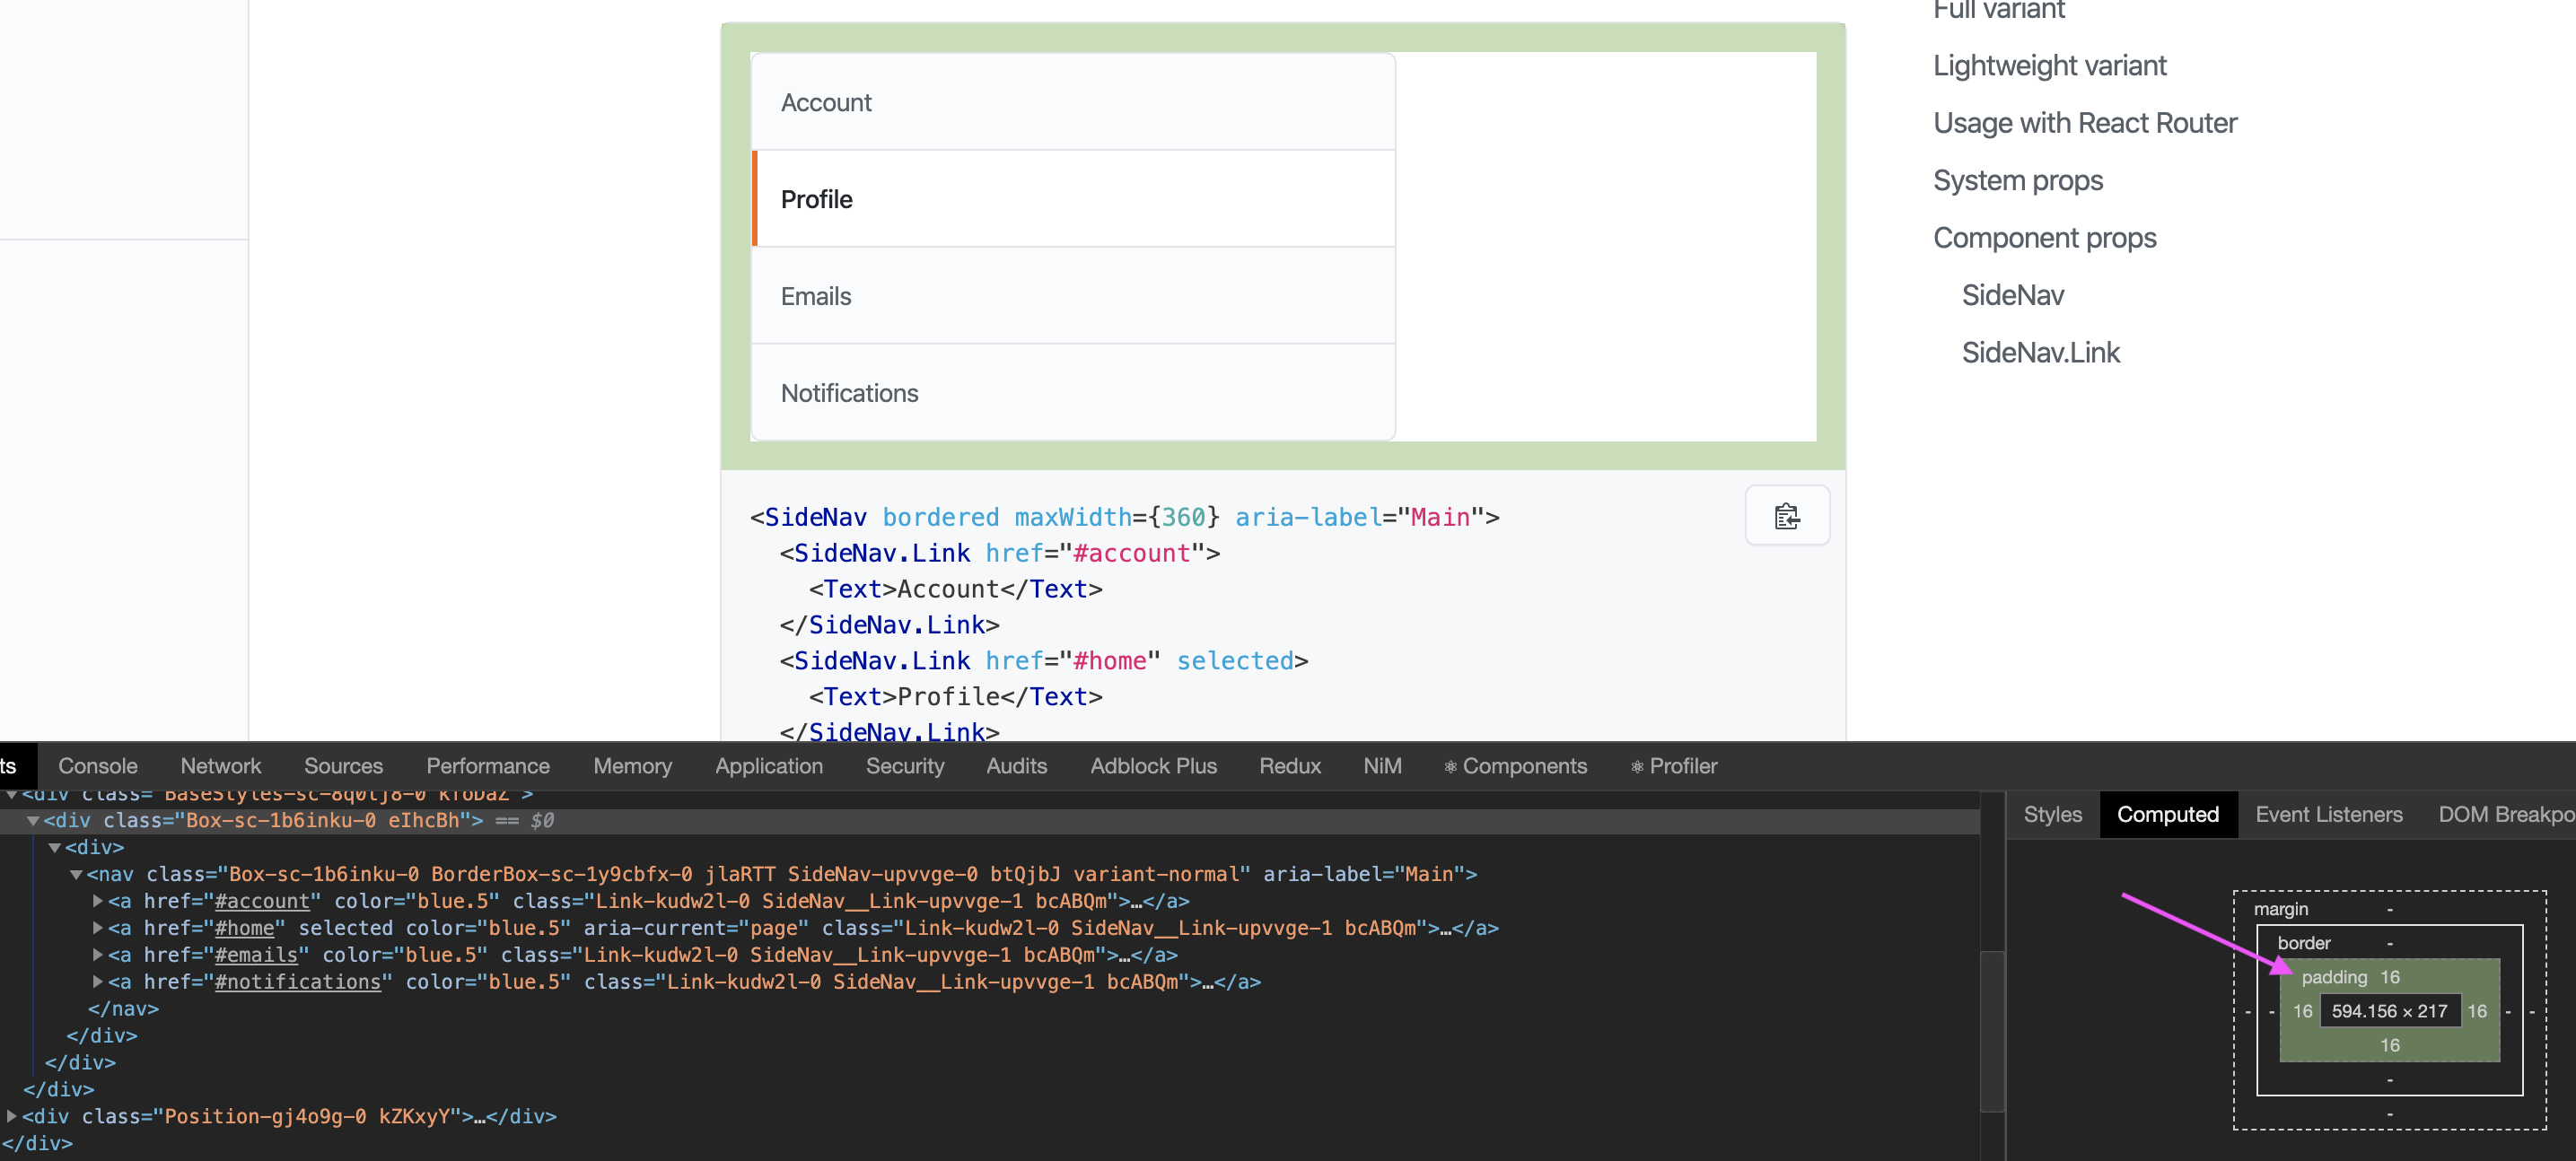This screenshot has height=1161, width=2576.
Task: Copy the code snippet to clipboard
Action: (1787, 516)
